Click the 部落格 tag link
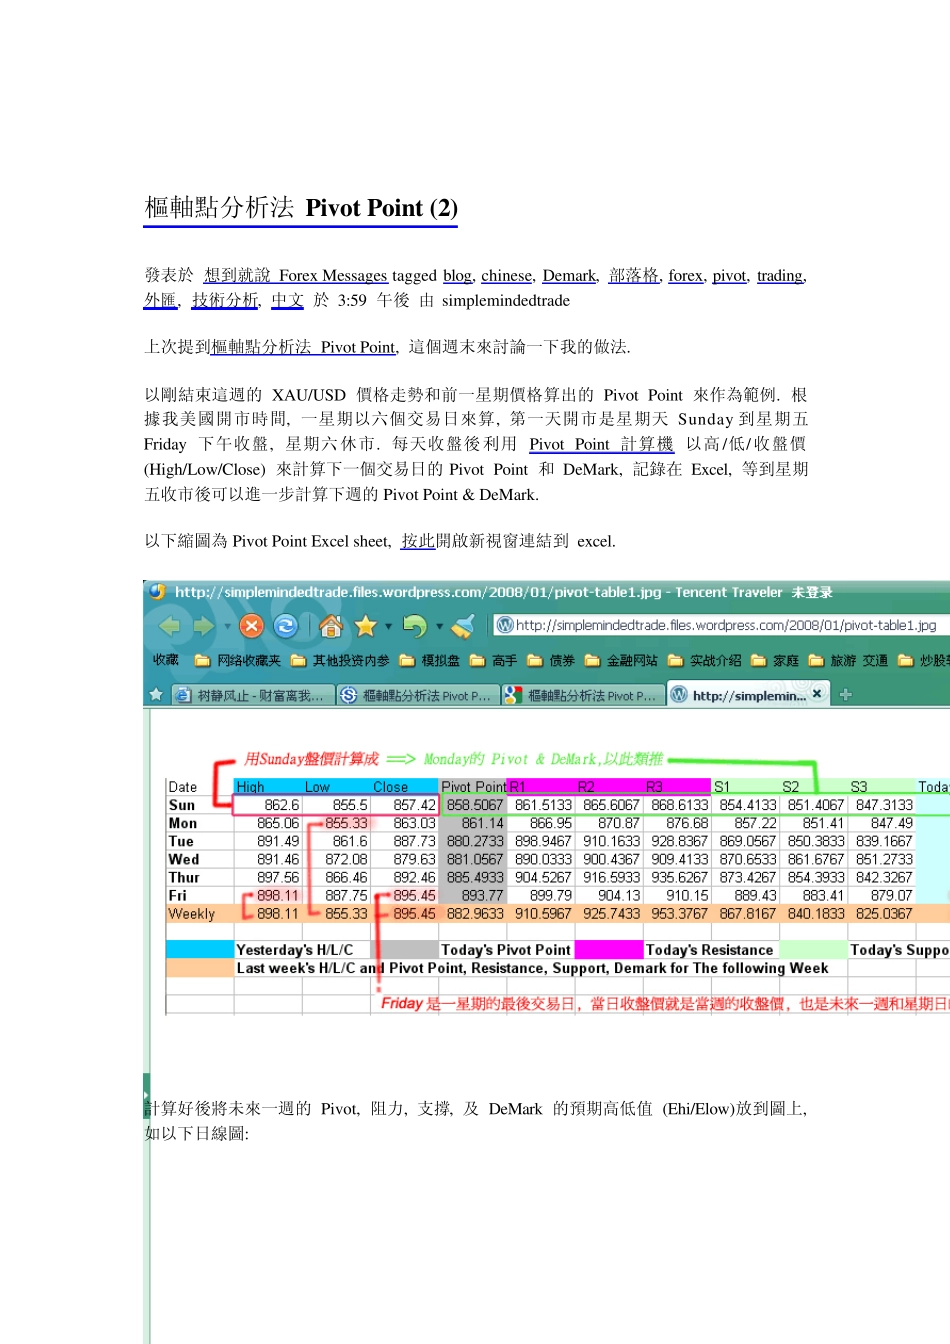This screenshot has width=950, height=1344. (x=634, y=275)
